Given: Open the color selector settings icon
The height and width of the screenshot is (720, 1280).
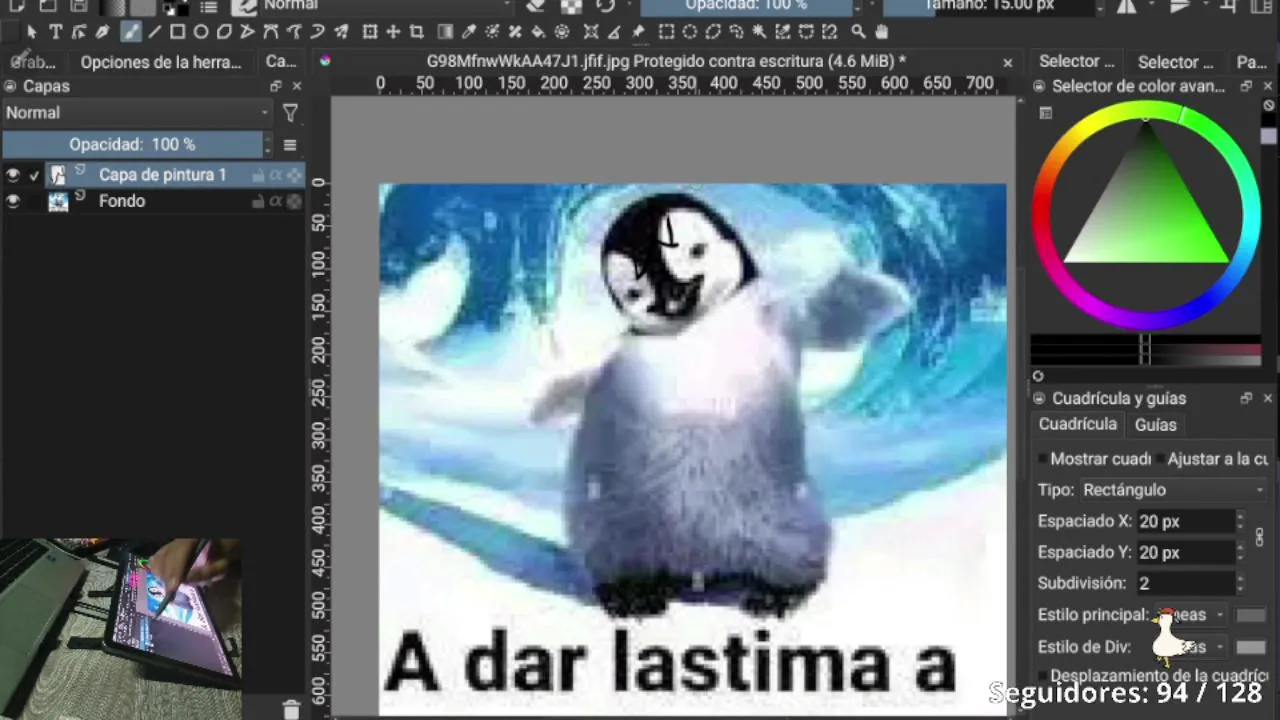Looking at the screenshot, I should click(1046, 113).
